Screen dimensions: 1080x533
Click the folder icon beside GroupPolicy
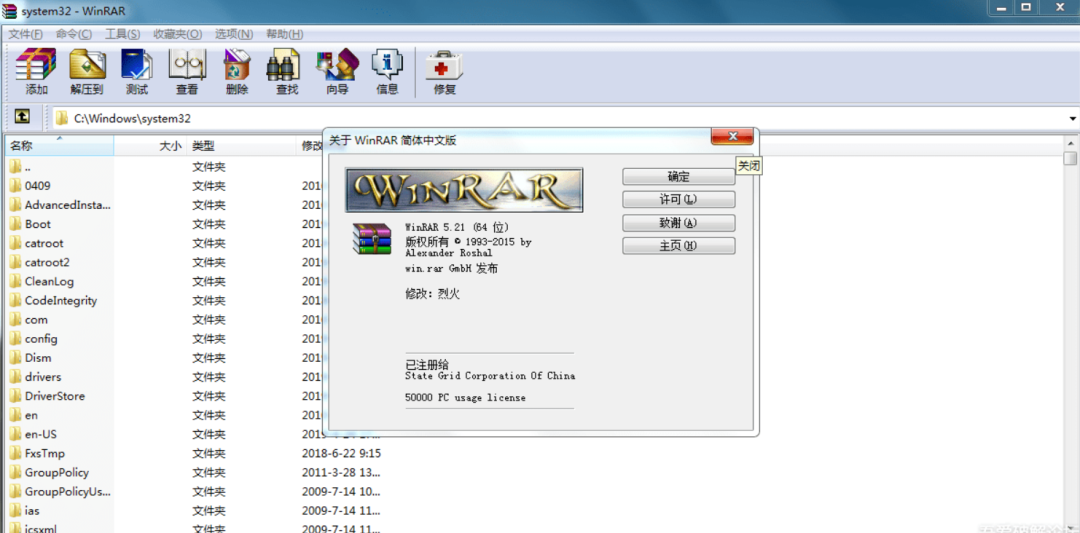coord(15,472)
